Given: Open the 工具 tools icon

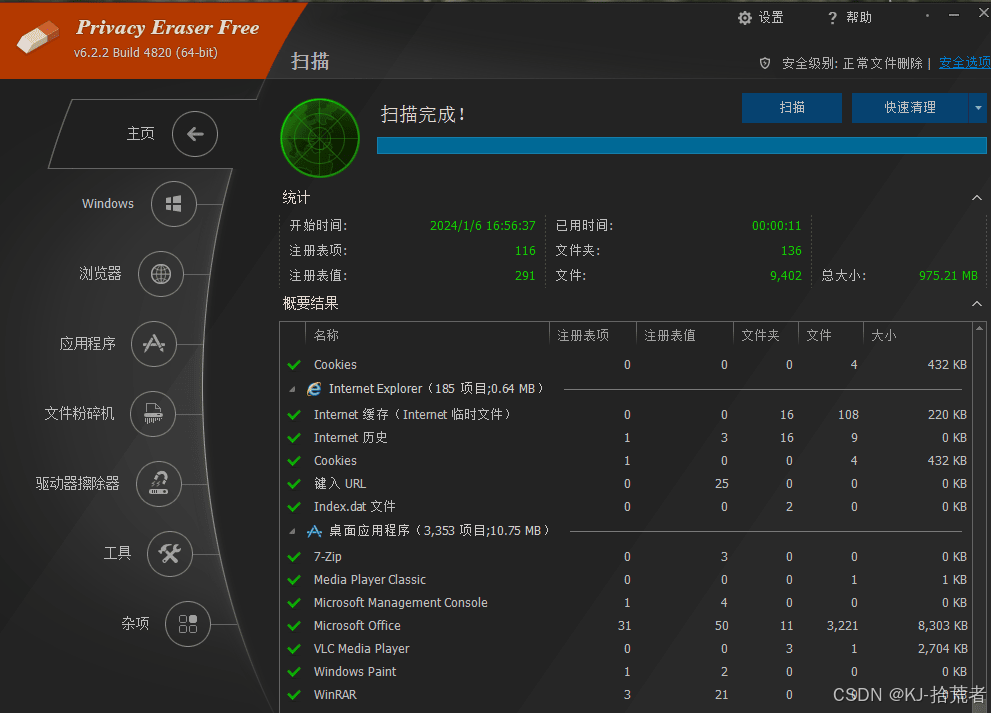Looking at the screenshot, I should 169,554.
